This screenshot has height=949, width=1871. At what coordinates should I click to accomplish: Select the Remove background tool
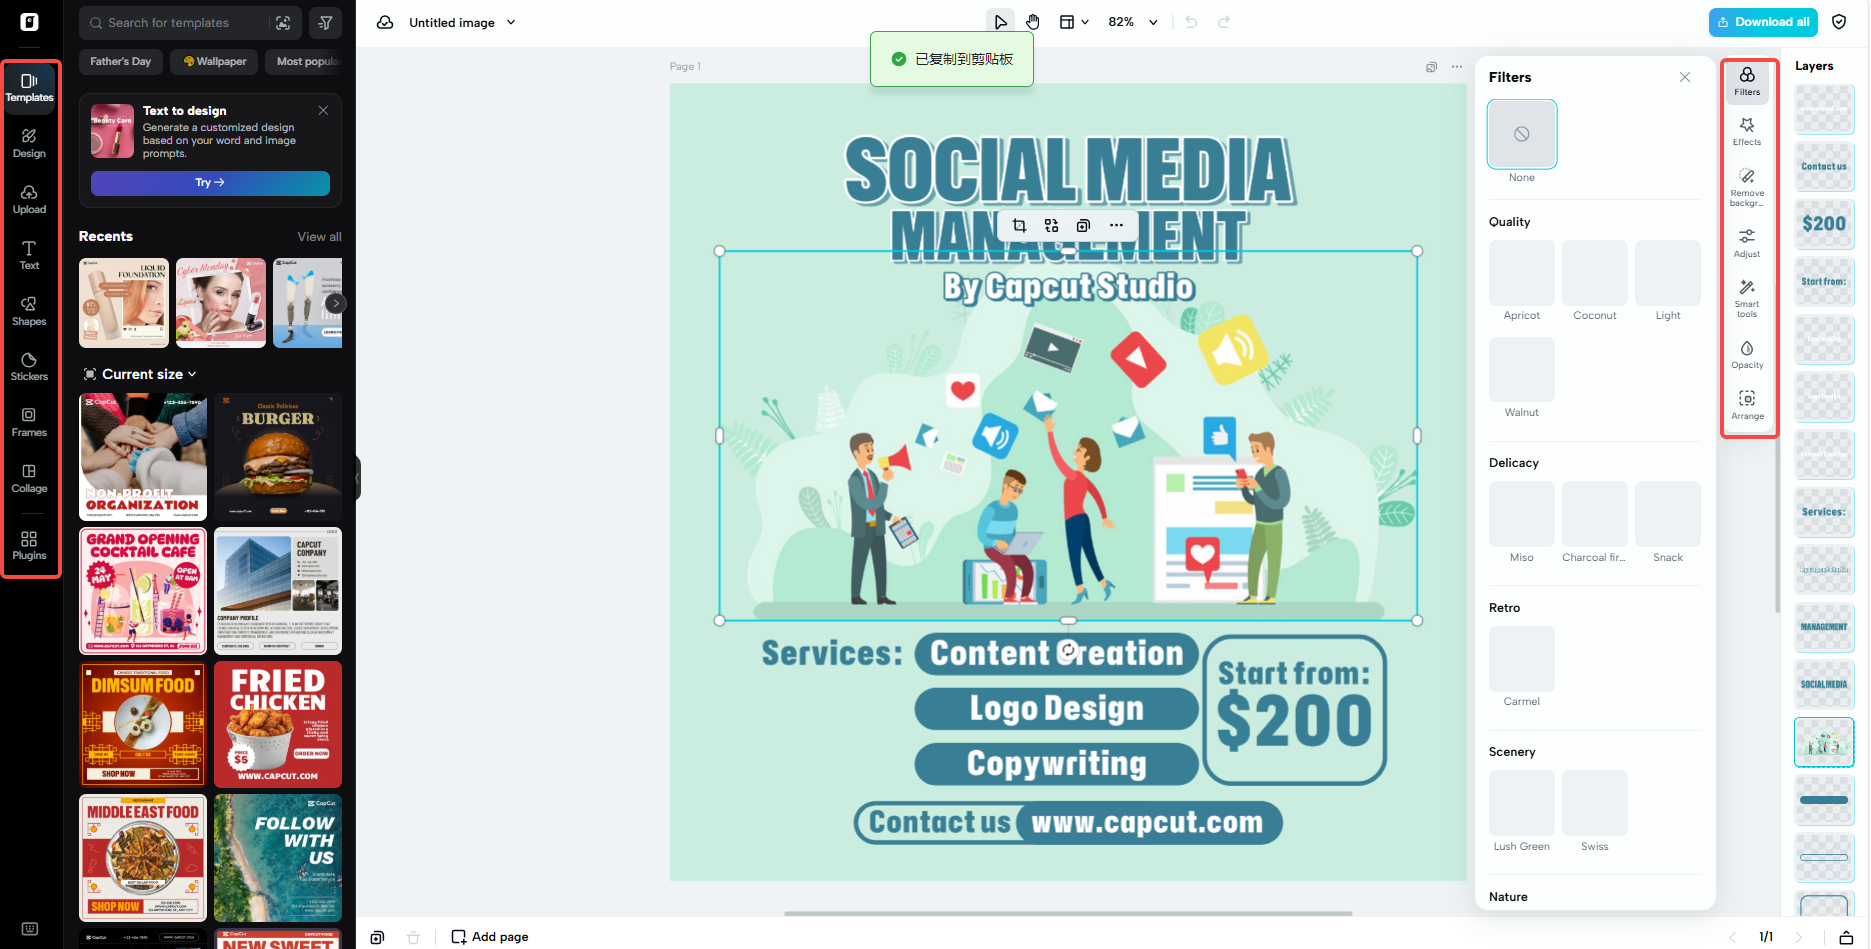(1747, 187)
